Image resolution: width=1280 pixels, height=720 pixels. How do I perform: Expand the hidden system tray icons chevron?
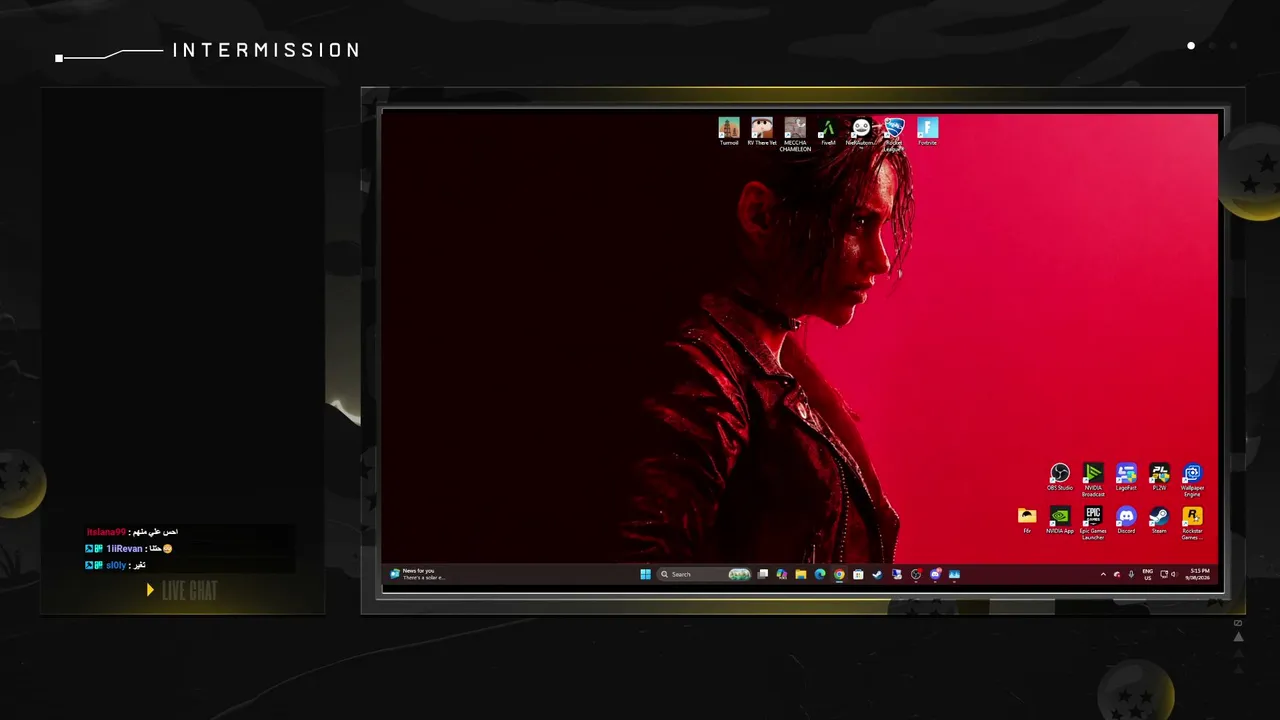(1103, 574)
